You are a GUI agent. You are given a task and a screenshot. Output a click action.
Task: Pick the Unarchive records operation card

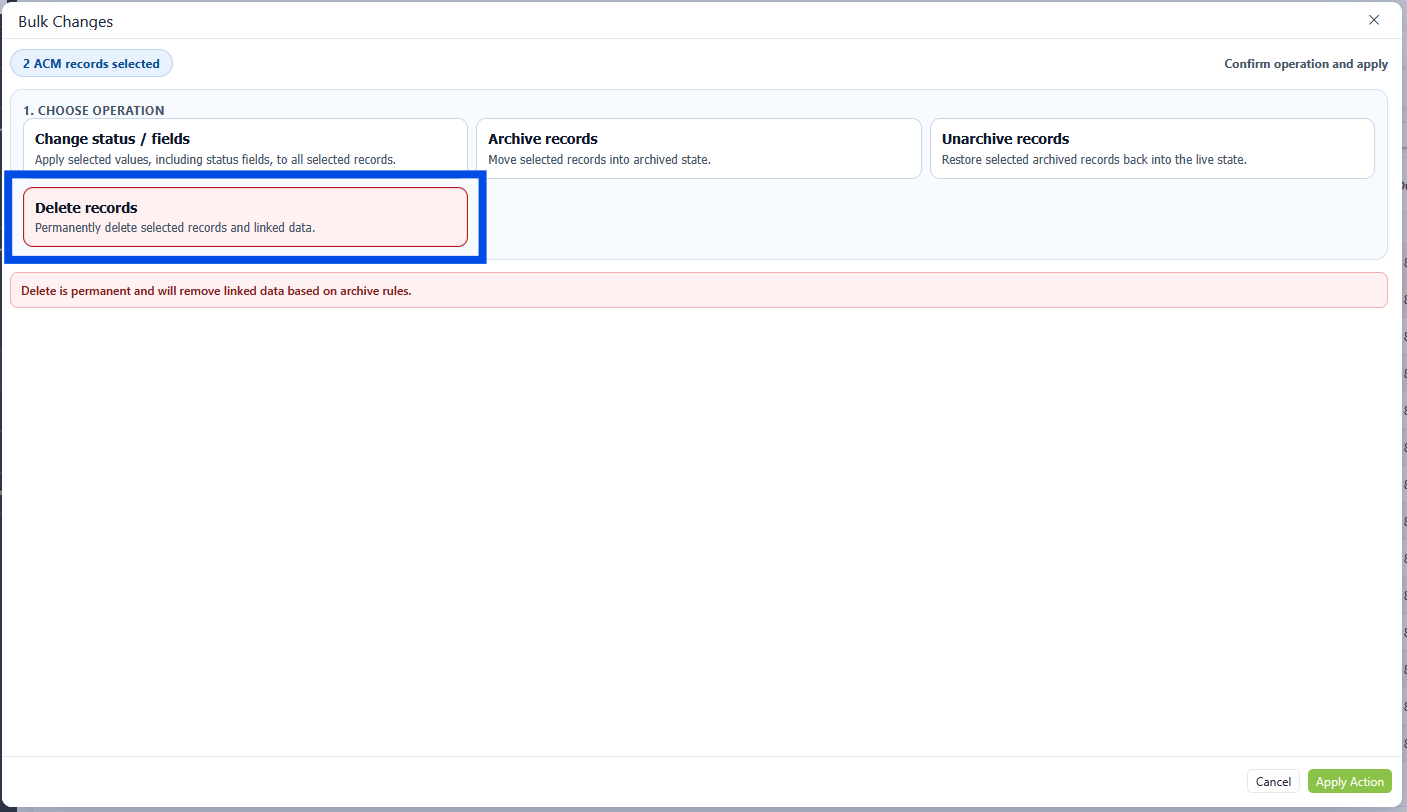(1151, 148)
